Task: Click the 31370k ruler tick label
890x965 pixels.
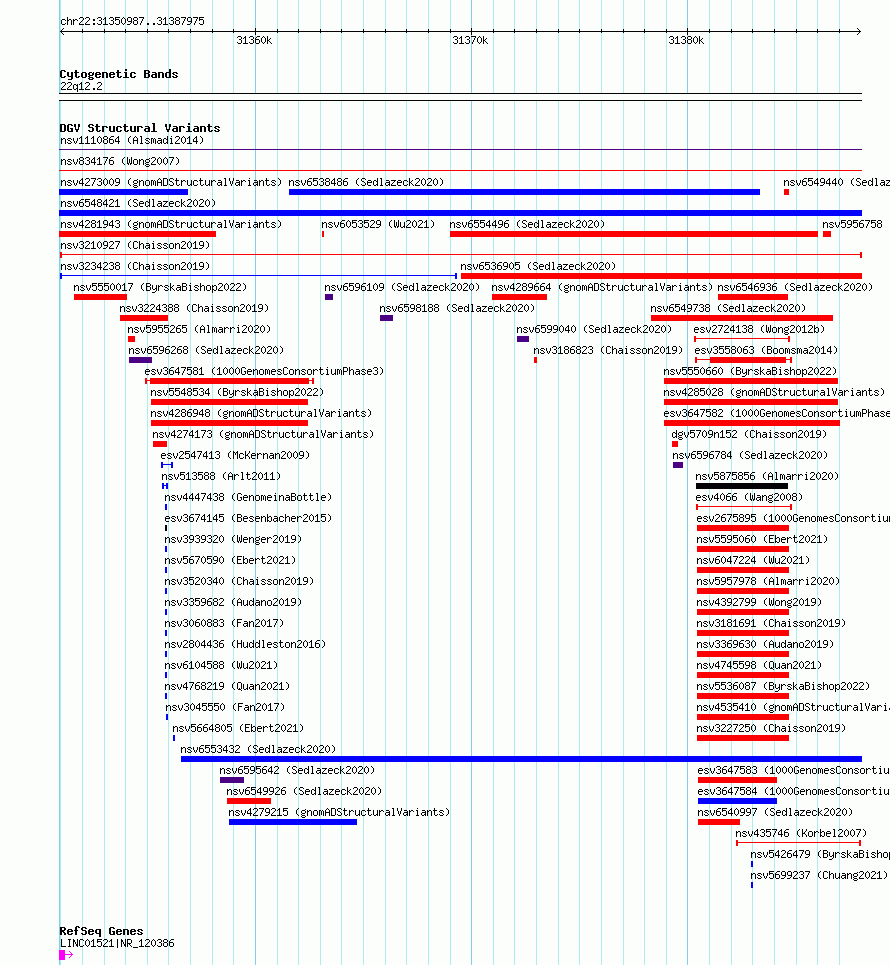Action: 470,40
